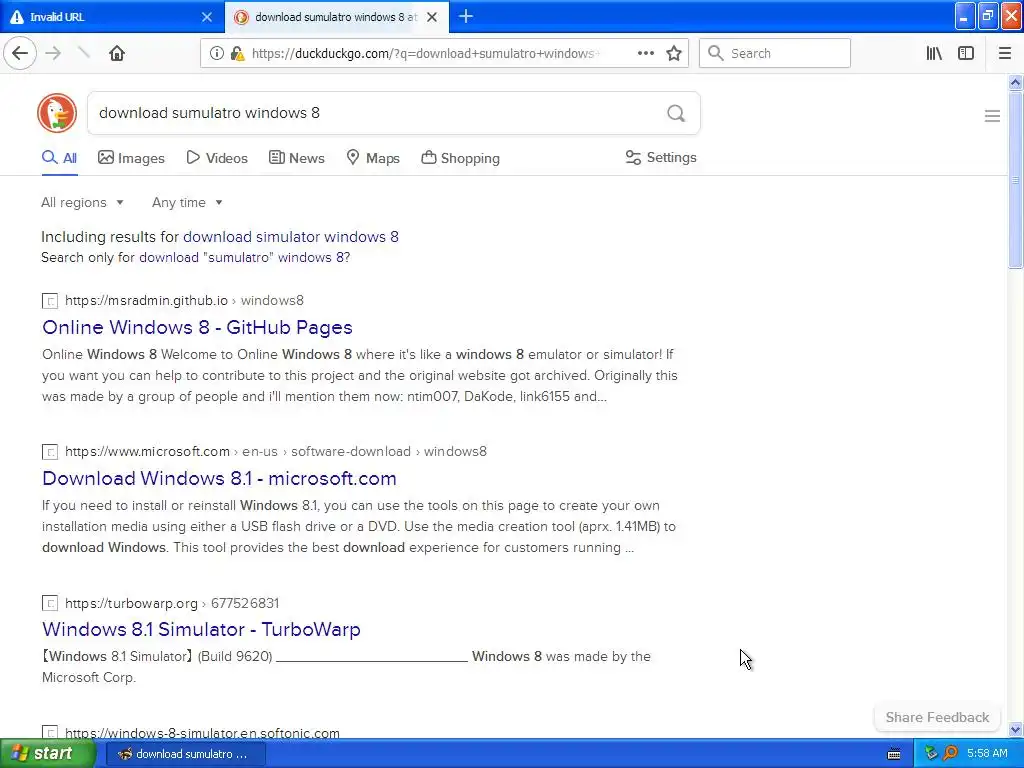
Task: Open the Windows Start button
Action: 47,754
